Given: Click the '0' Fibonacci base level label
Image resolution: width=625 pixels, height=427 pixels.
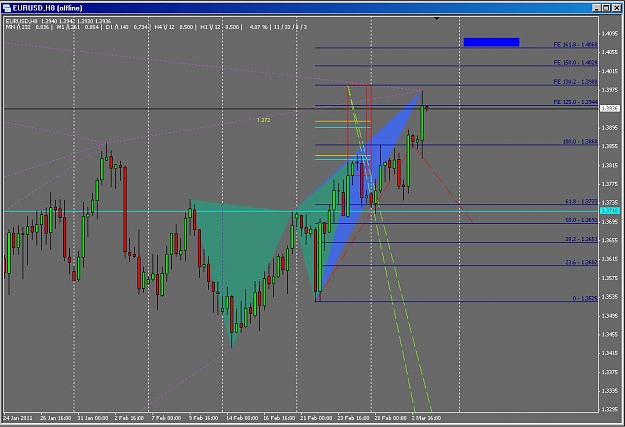Looking at the screenshot, I should (x=585, y=298).
